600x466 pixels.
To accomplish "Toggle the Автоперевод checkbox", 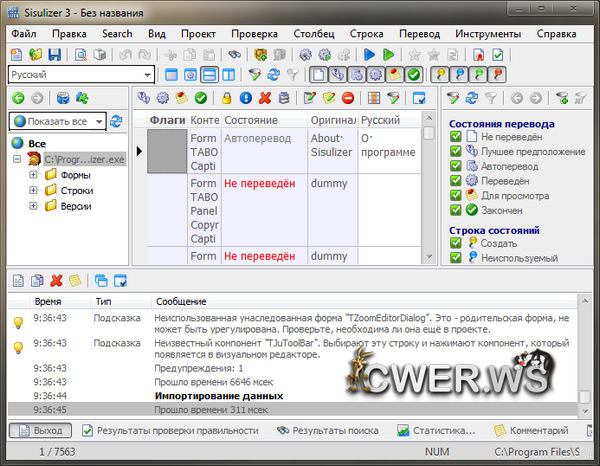I will pos(455,166).
